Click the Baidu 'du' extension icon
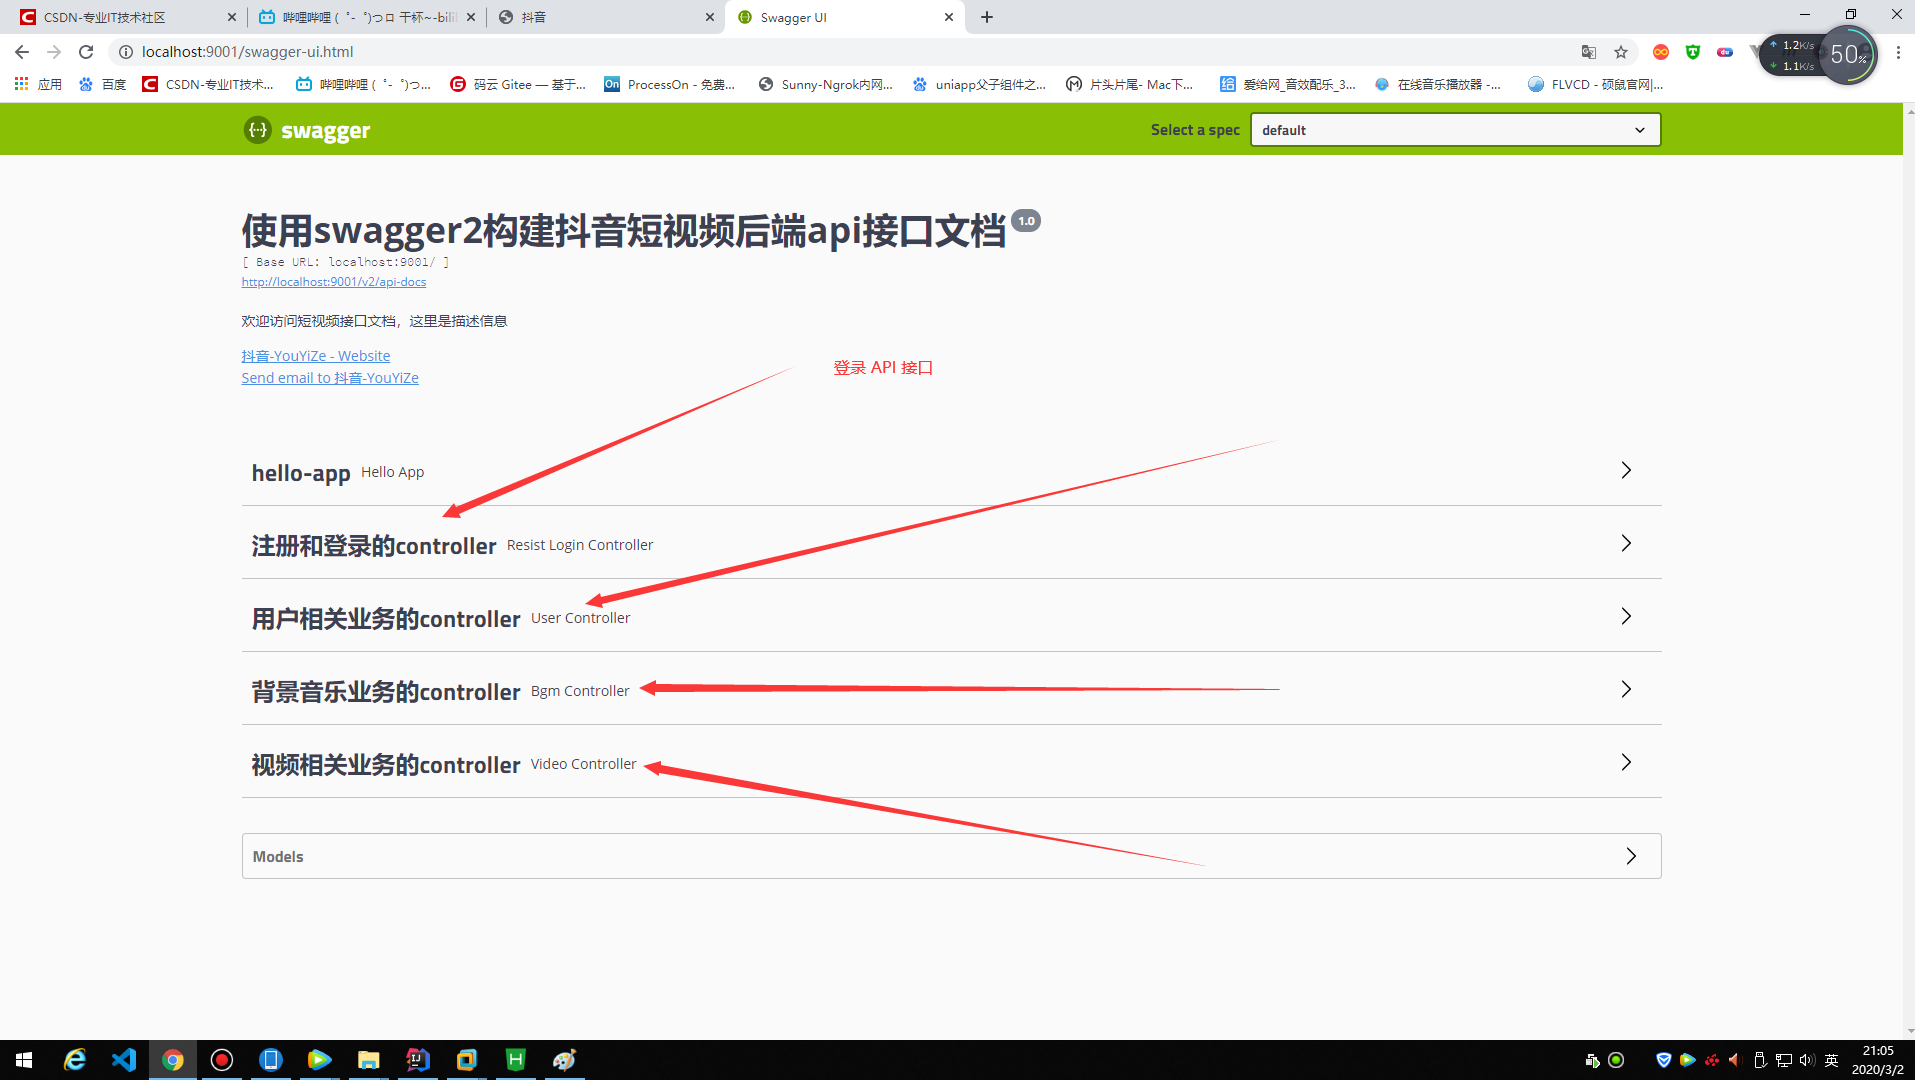Screen dimensions: 1915x1080 point(1725,52)
